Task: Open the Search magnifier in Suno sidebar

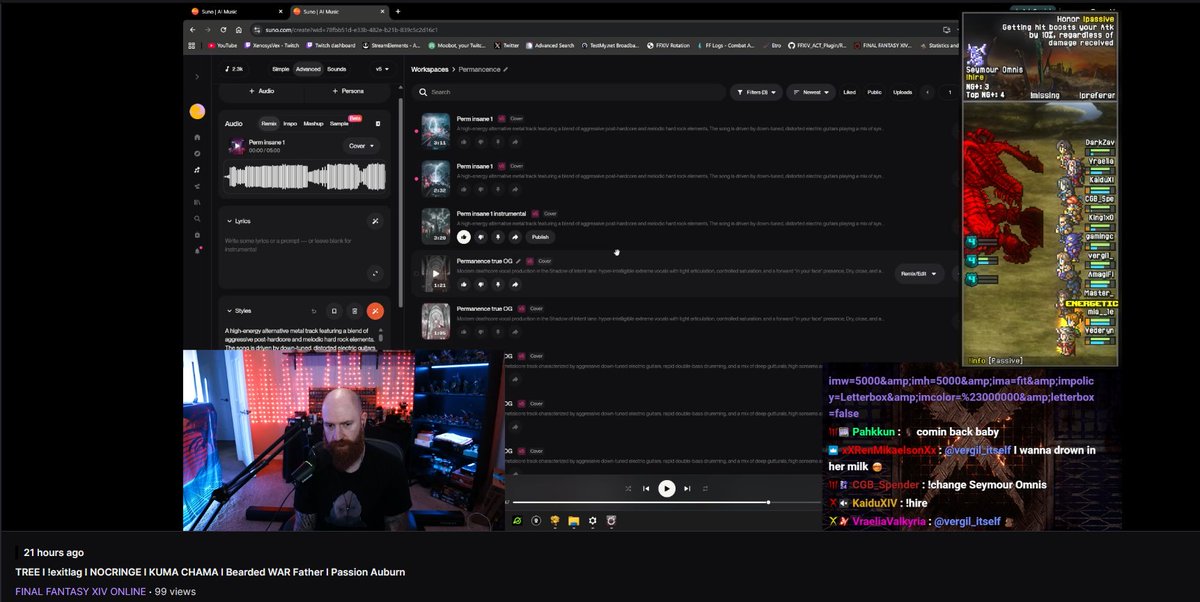Action: pyautogui.click(x=197, y=219)
